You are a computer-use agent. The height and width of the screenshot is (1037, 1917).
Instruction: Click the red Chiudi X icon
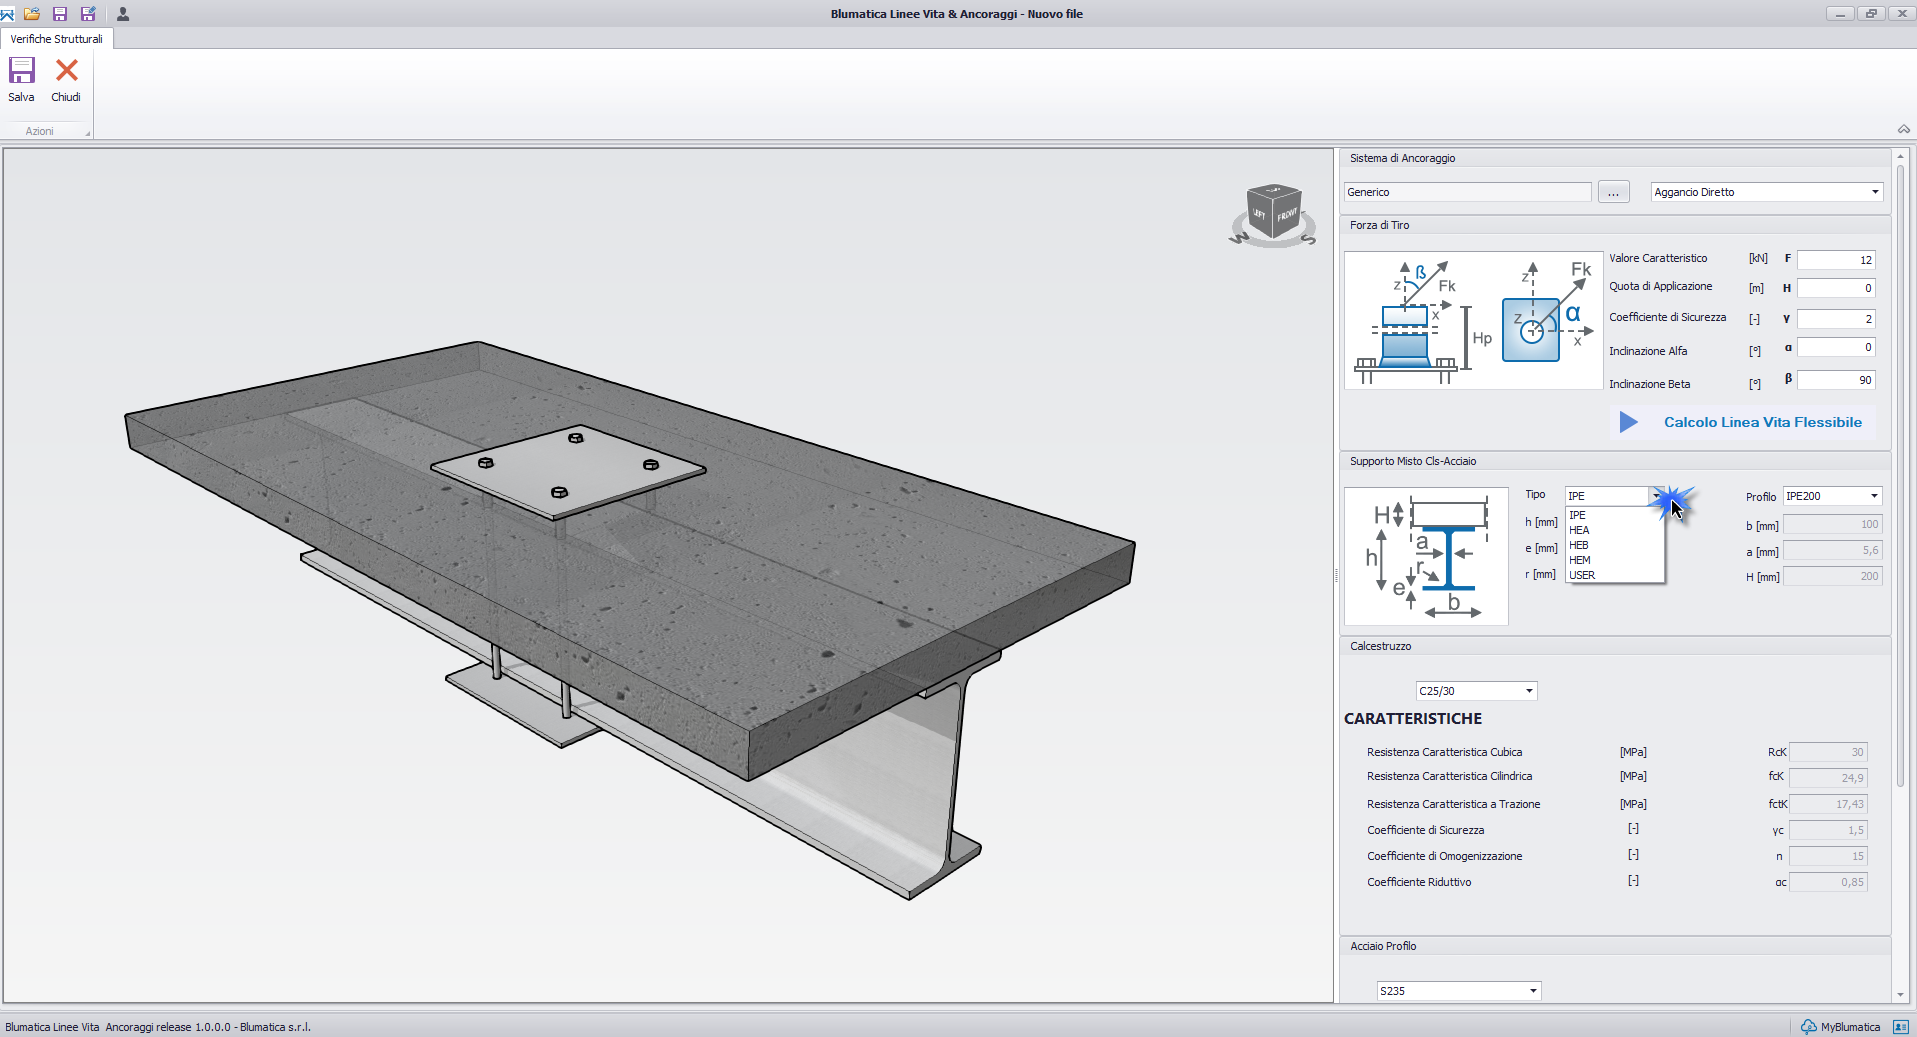tap(66, 71)
